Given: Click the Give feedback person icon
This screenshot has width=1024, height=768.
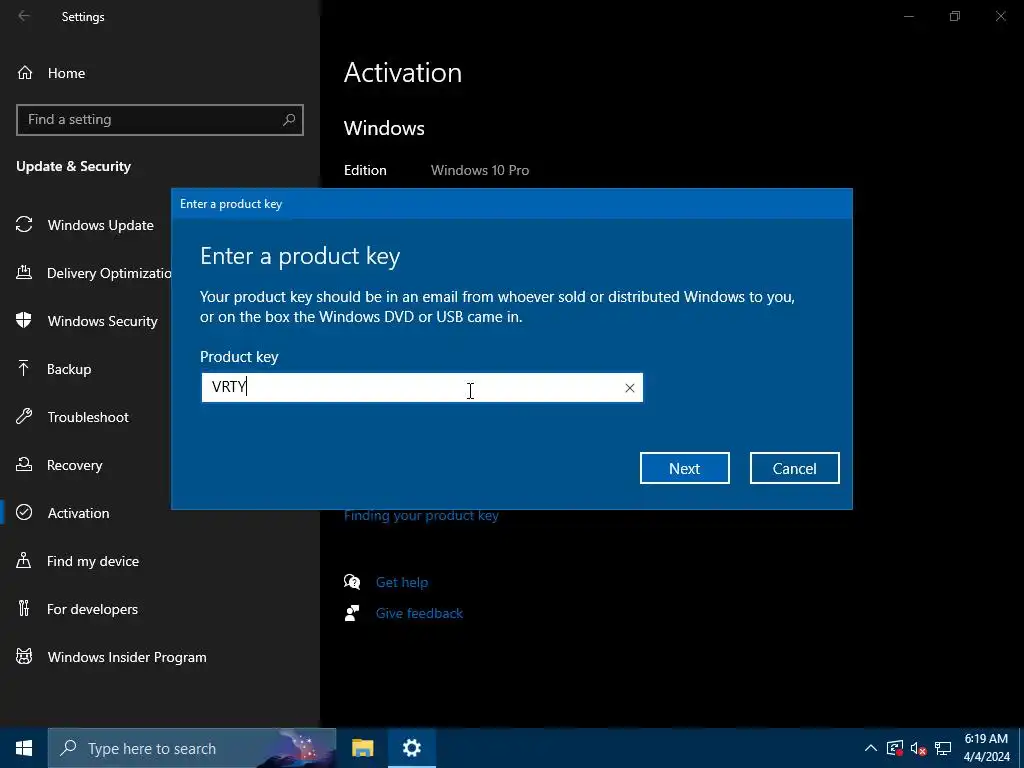Looking at the screenshot, I should pyautogui.click(x=352, y=613).
